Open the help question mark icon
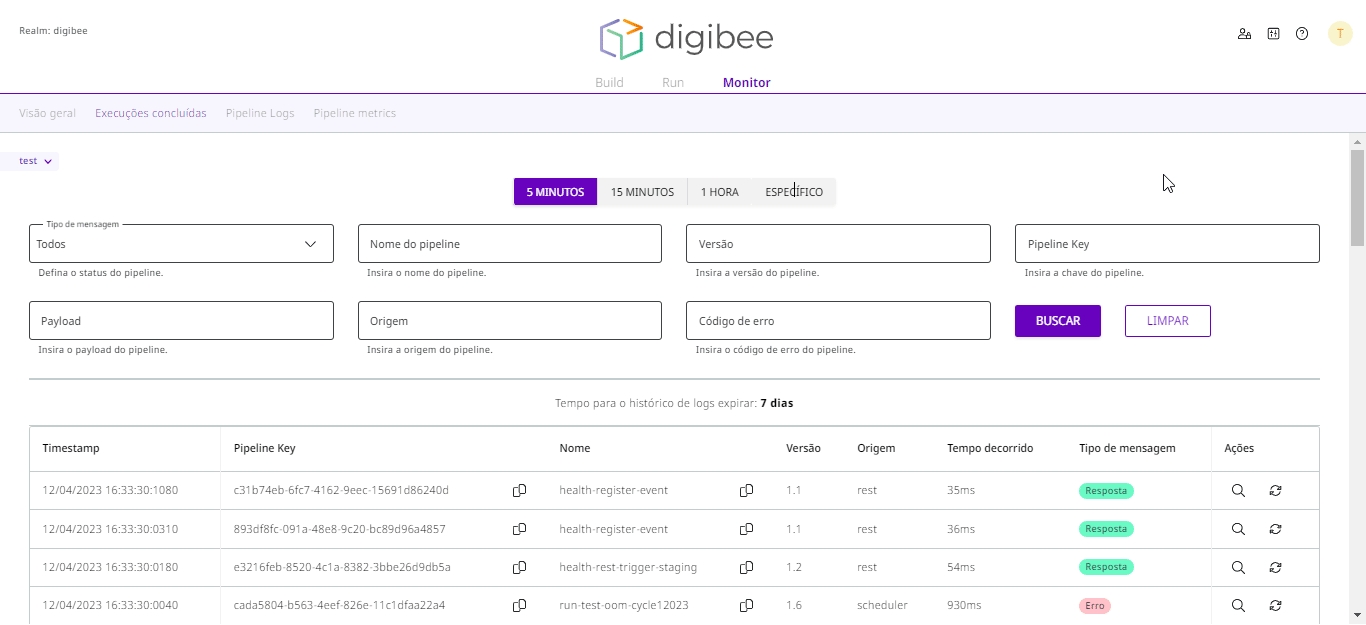1366x625 pixels. [x=1302, y=34]
